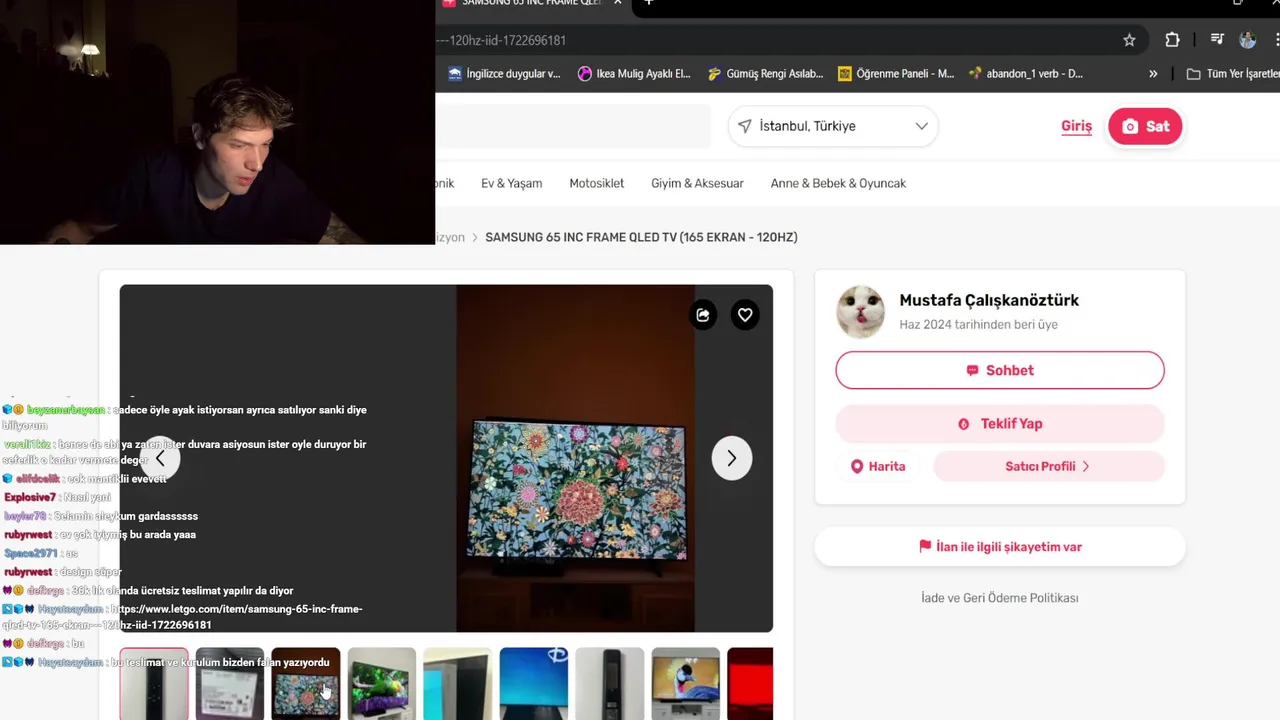Click Teklif Yap offer button
Viewport: 1280px width, 720px height.
(x=1000, y=424)
